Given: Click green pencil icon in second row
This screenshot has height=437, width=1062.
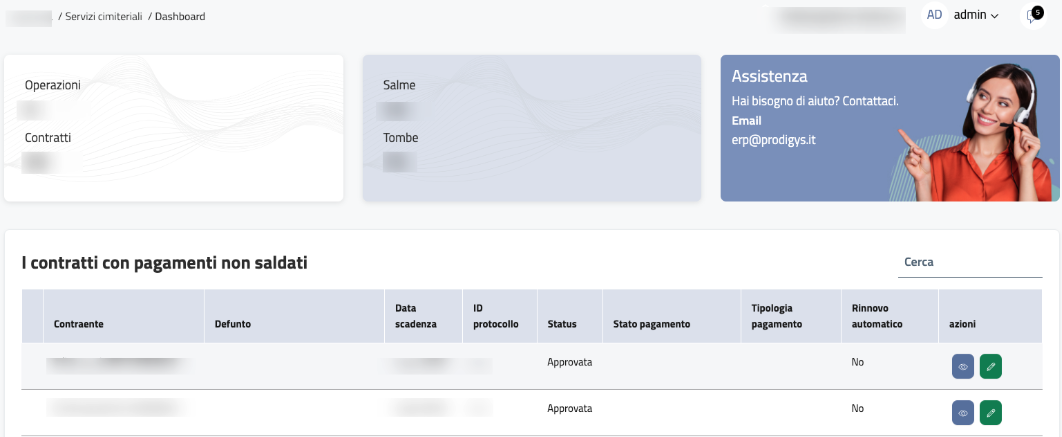Looking at the screenshot, I should (x=990, y=412).
